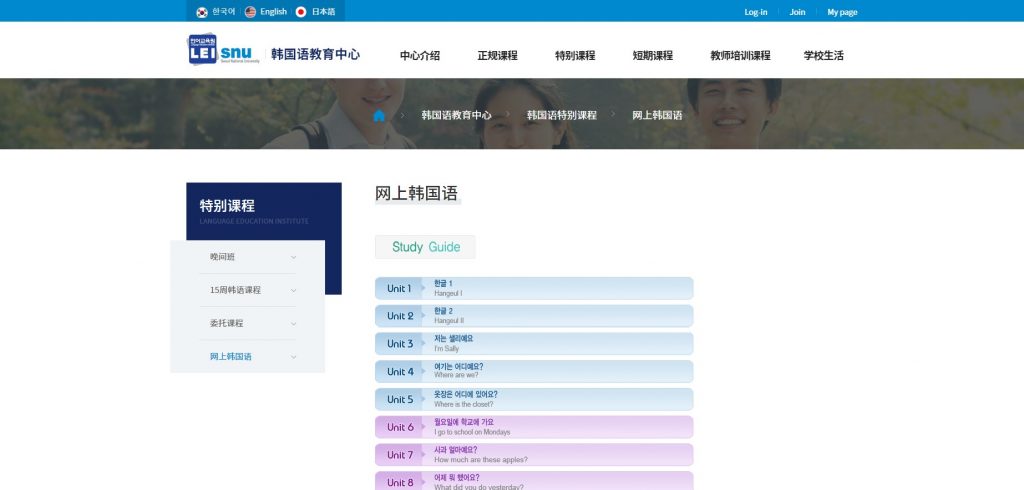Click the Korean flag icon
This screenshot has width=1024, height=490.
(202, 12)
